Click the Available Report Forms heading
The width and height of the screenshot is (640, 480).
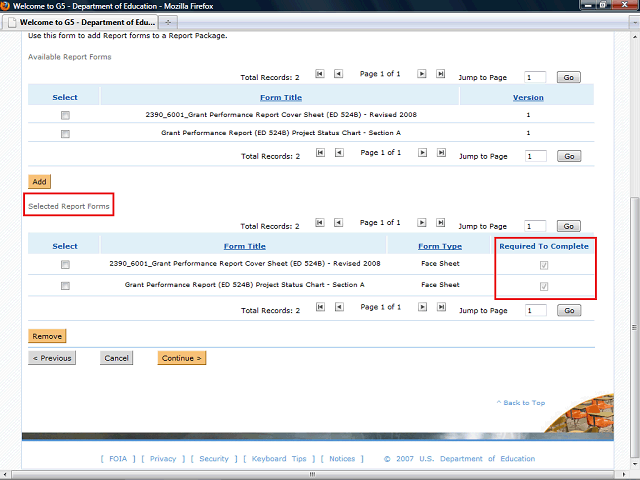[x=69, y=57]
